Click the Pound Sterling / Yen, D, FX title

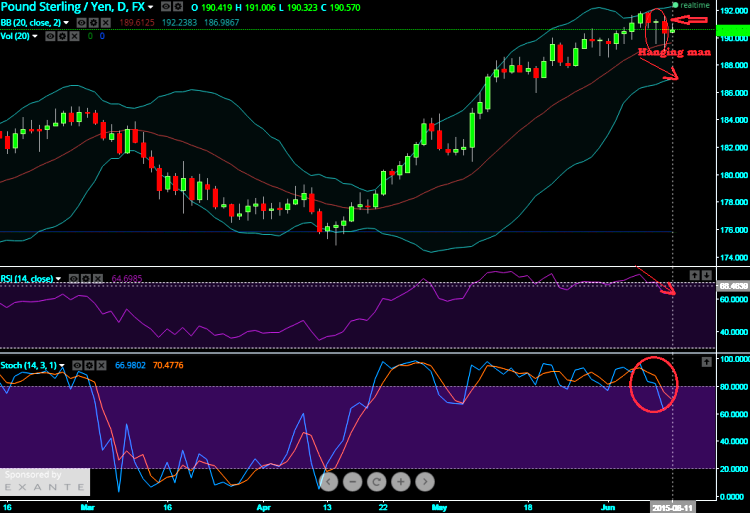pos(73,7)
